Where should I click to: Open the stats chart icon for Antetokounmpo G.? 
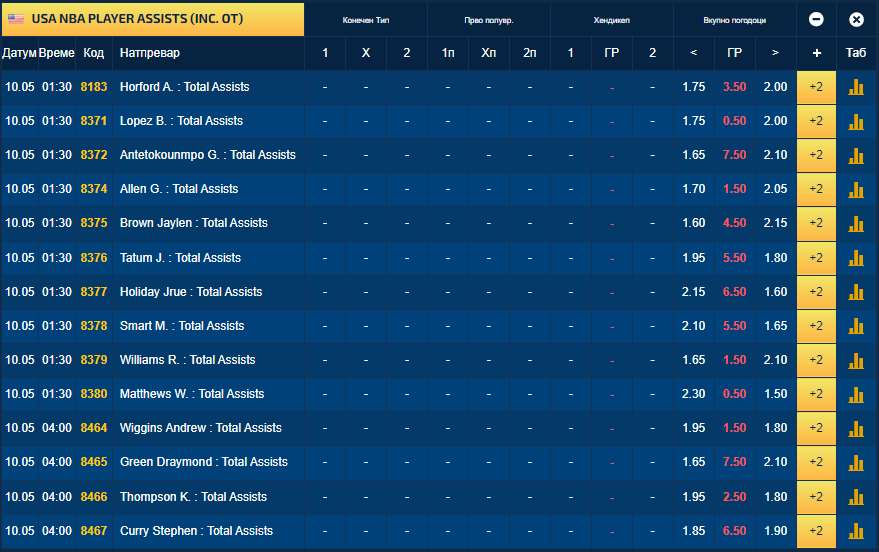coord(855,155)
